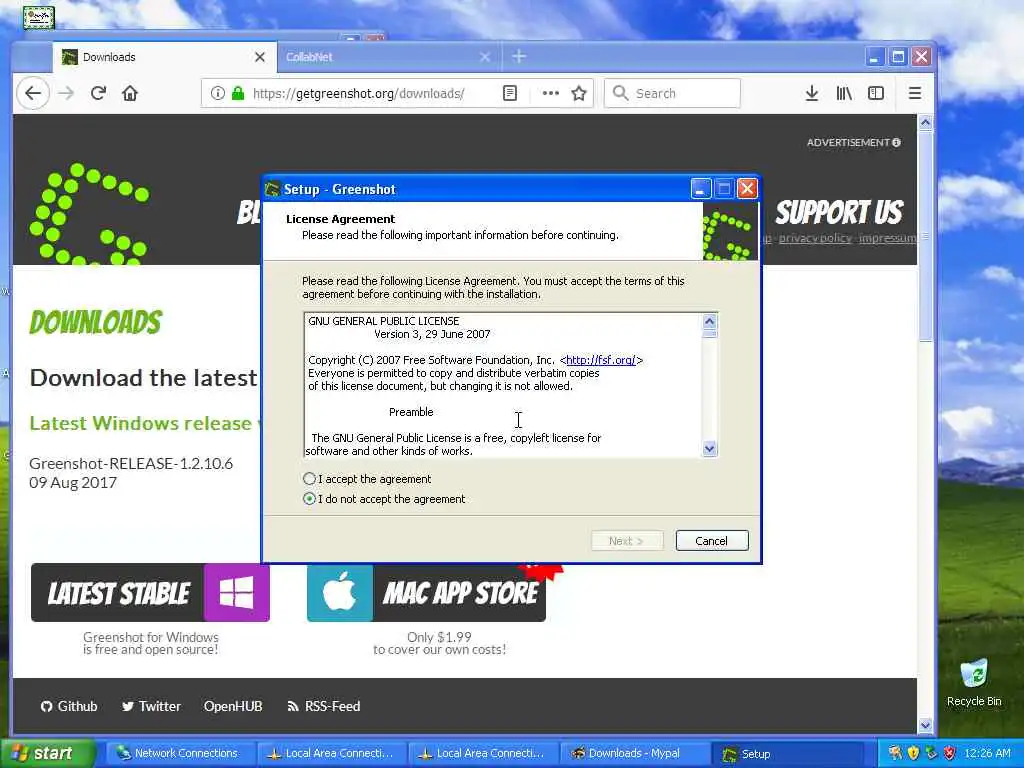Click the network tray icon left of red shield
Viewport: 1024px width, 768px height.
coord(931,753)
